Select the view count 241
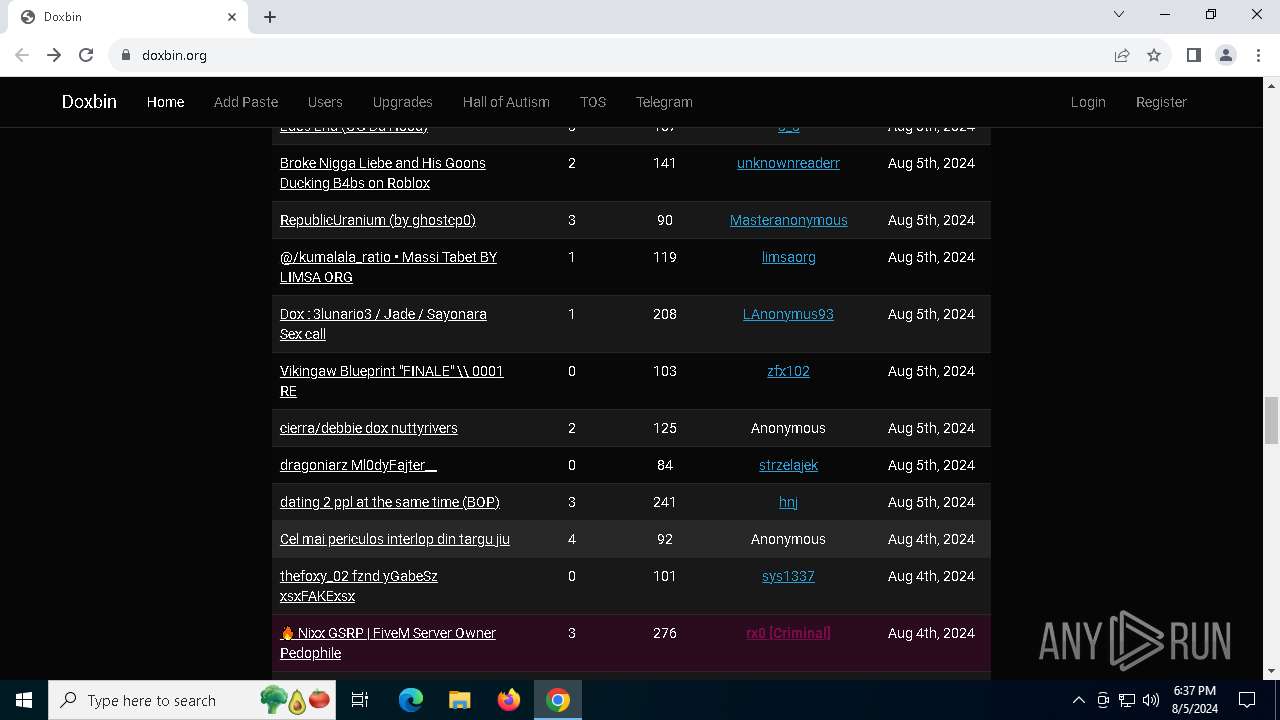 [x=665, y=502]
